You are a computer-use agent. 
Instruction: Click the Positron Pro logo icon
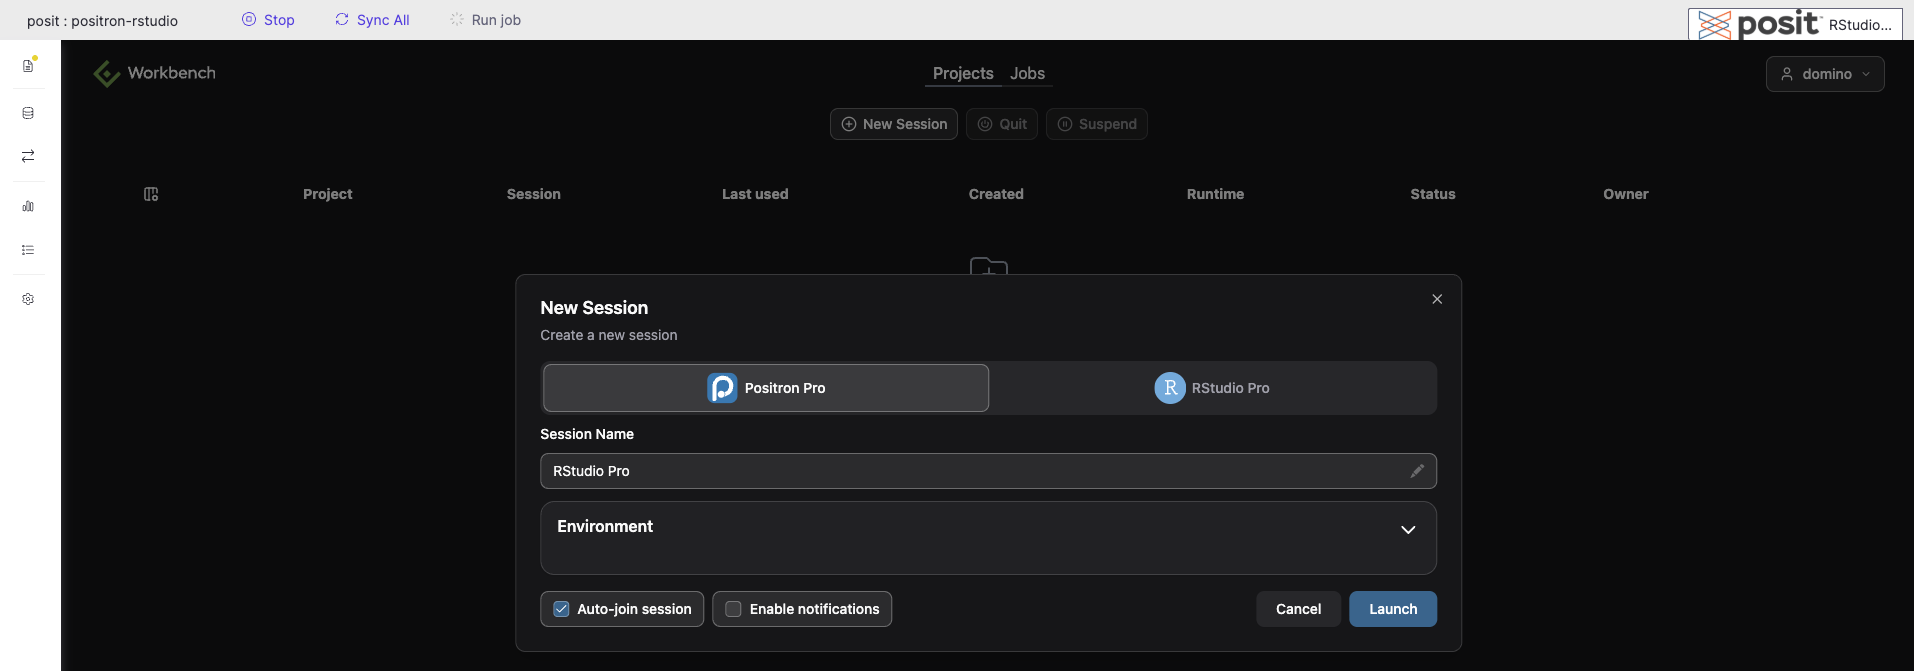click(722, 388)
